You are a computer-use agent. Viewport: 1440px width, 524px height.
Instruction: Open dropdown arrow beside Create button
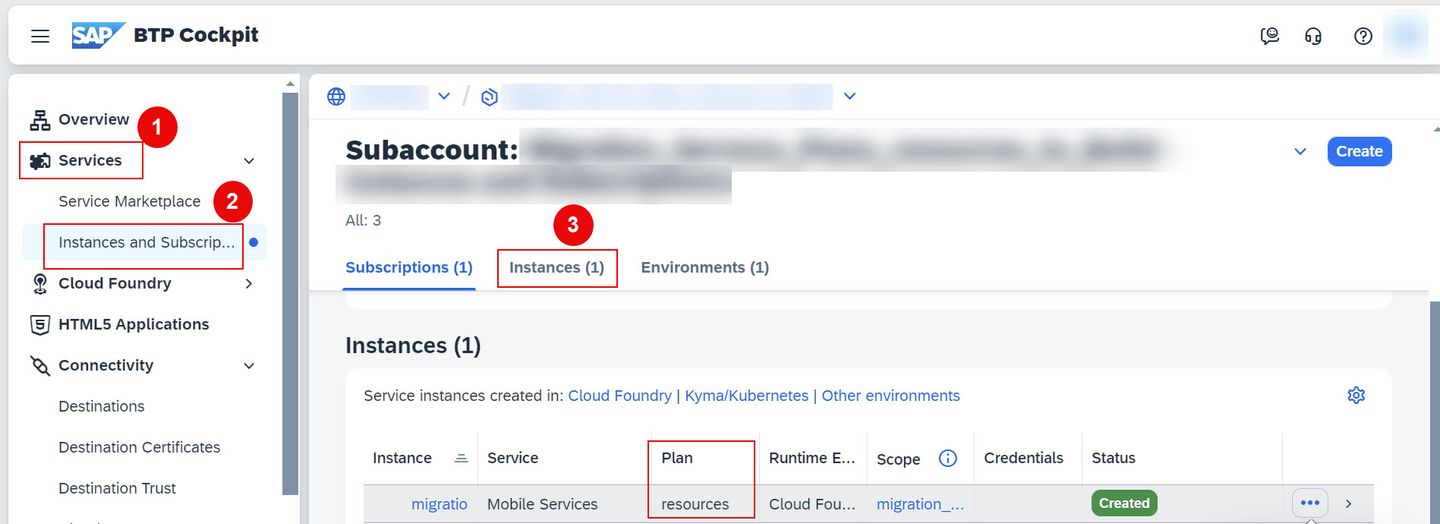tap(1300, 152)
